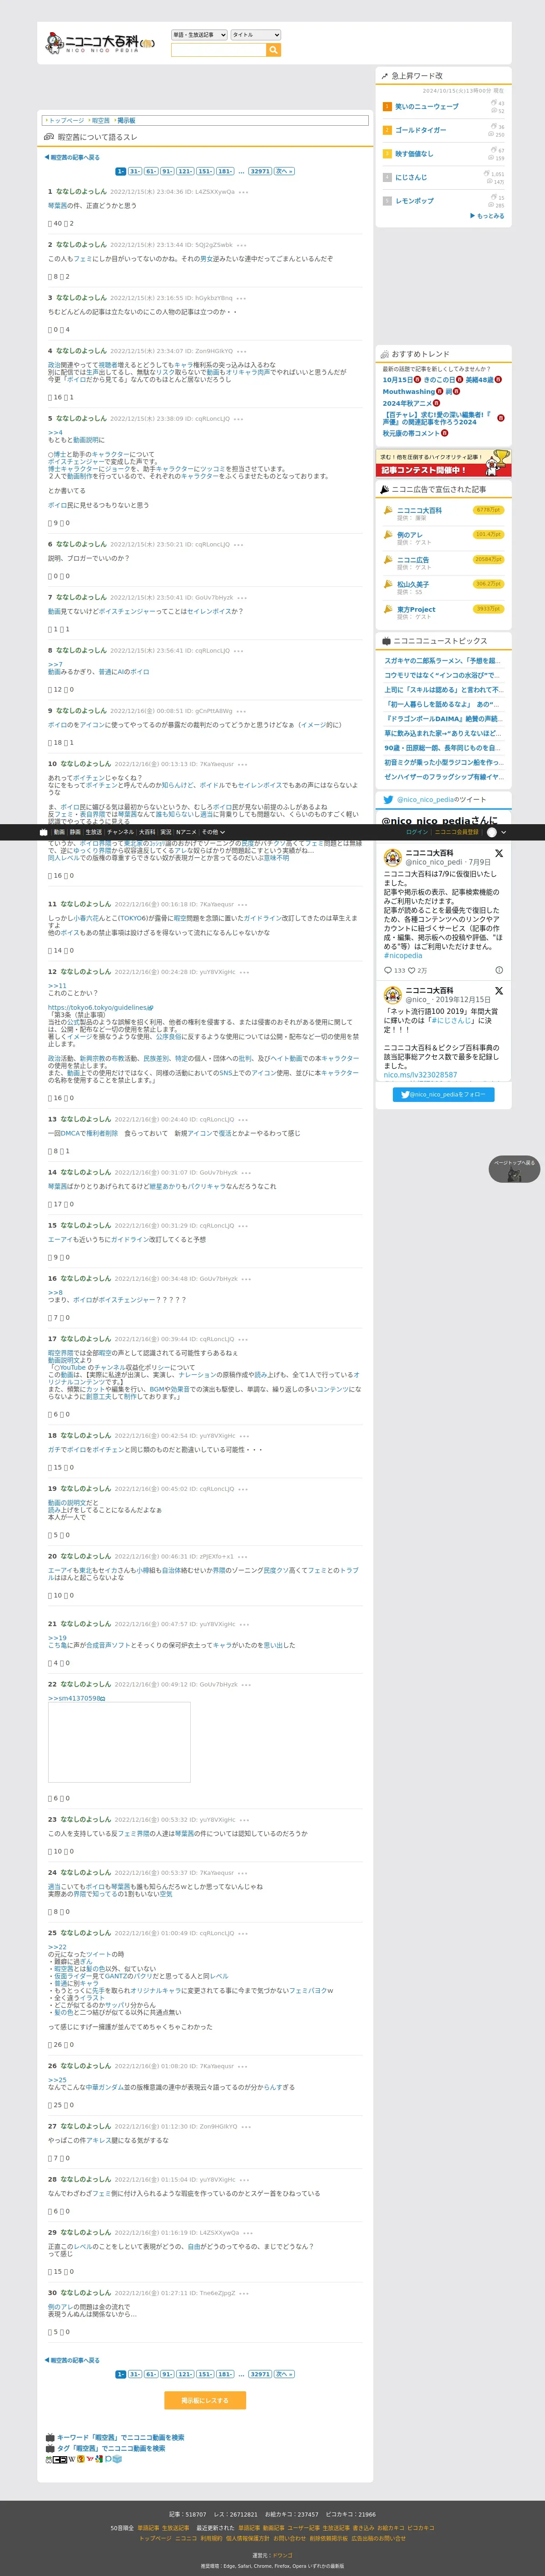
Task: Click the orange search magnifier button
Action: pyautogui.click(x=273, y=50)
